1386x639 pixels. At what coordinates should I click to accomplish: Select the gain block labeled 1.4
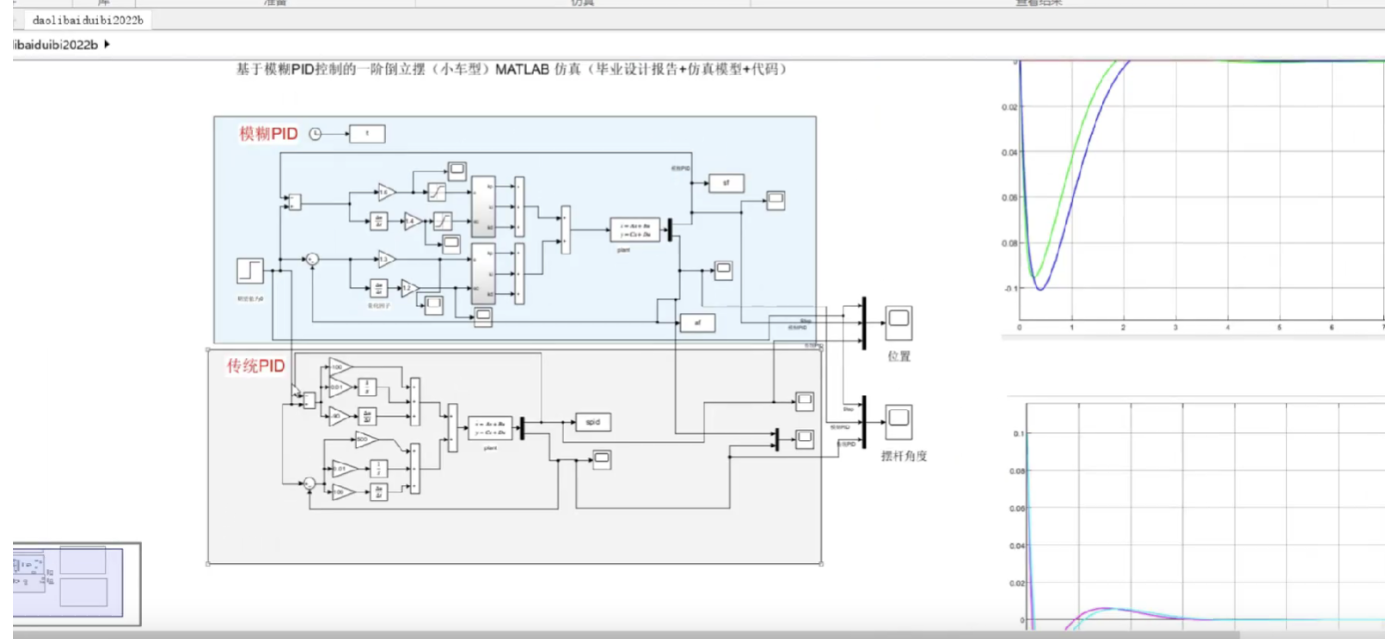click(413, 221)
